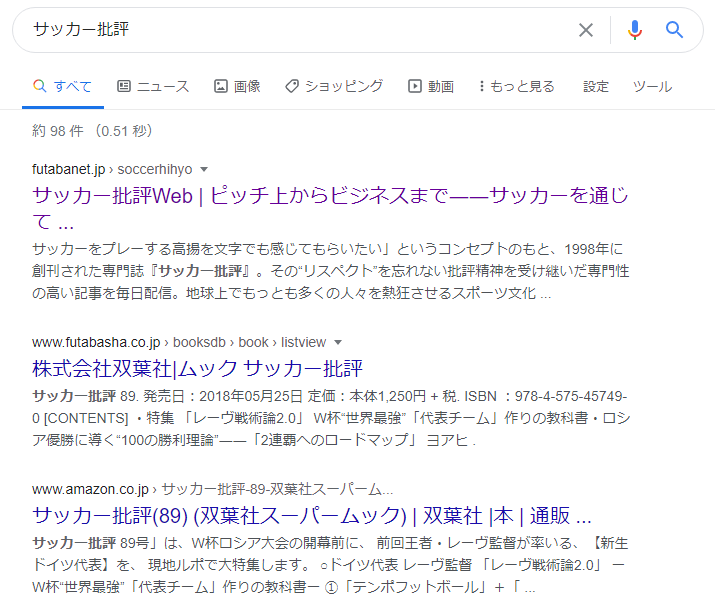The height and width of the screenshot is (602, 715).
Task: Expand the futabanet.jp result dropdown arrow
Action: (204, 170)
